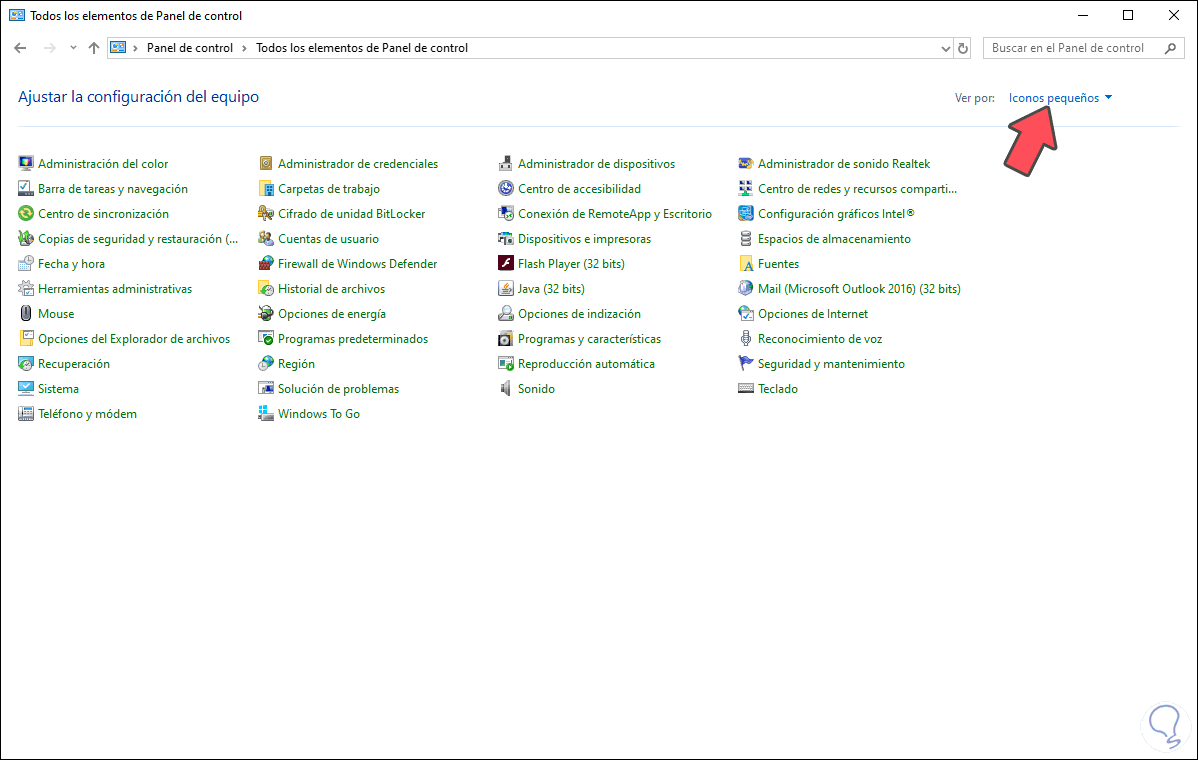Click the Firewall de Windows Defender icon

(266, 264)
